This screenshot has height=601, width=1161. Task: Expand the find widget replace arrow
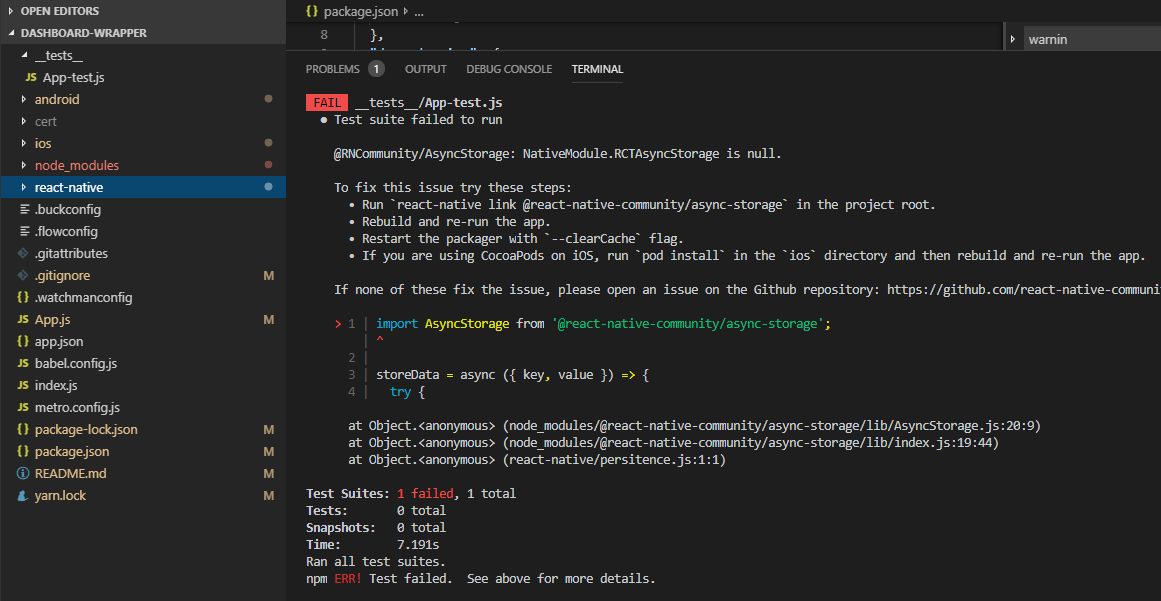click(1013, 39)
